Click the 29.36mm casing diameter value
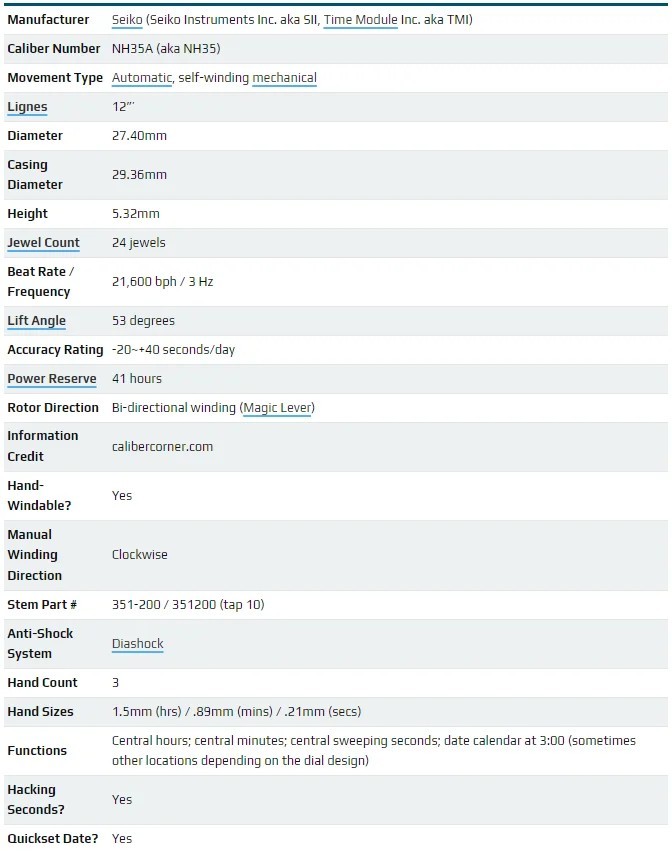The height and width of the screenshot is (851, 672). click(x=139, y=175)
